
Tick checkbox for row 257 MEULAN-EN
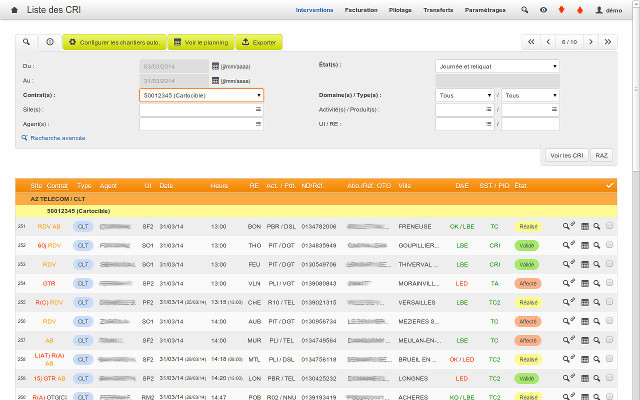pos(609,340)
